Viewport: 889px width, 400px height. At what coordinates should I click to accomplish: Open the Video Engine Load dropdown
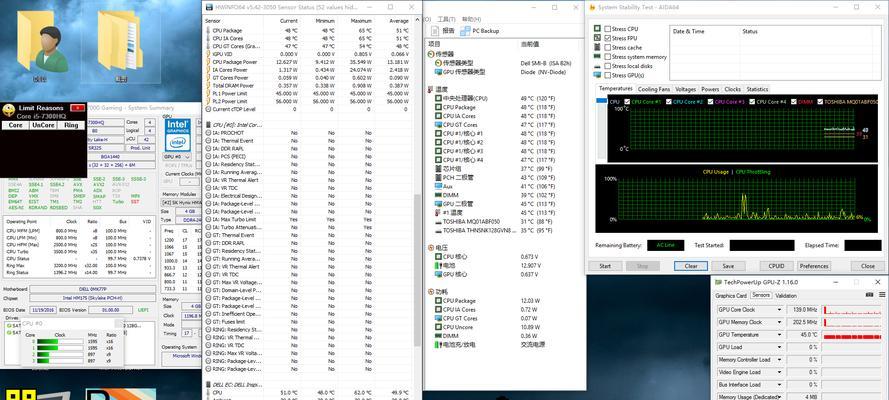[780, 372]
